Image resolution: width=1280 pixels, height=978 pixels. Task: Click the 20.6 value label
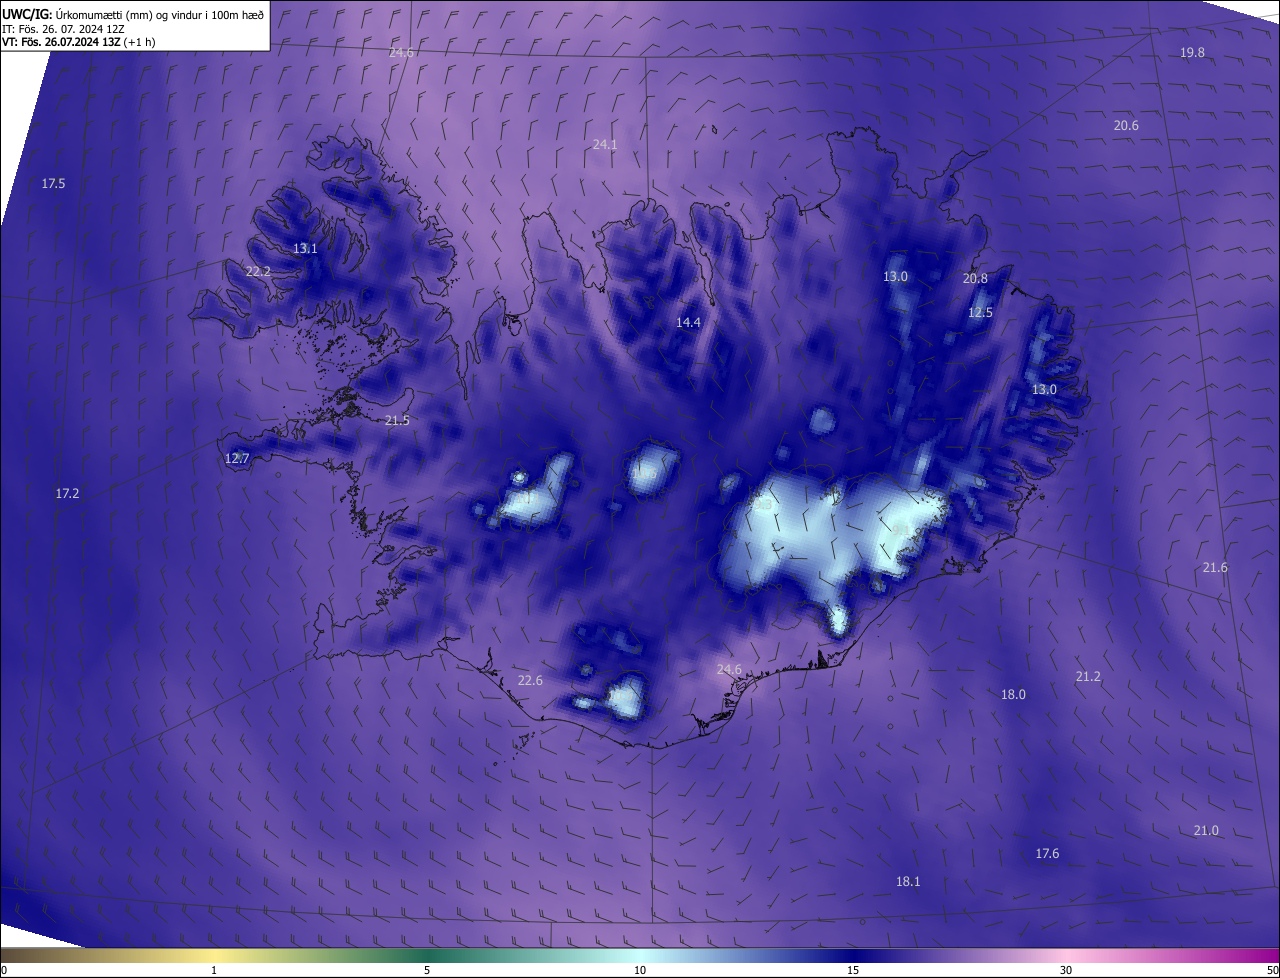point(1126,125)
